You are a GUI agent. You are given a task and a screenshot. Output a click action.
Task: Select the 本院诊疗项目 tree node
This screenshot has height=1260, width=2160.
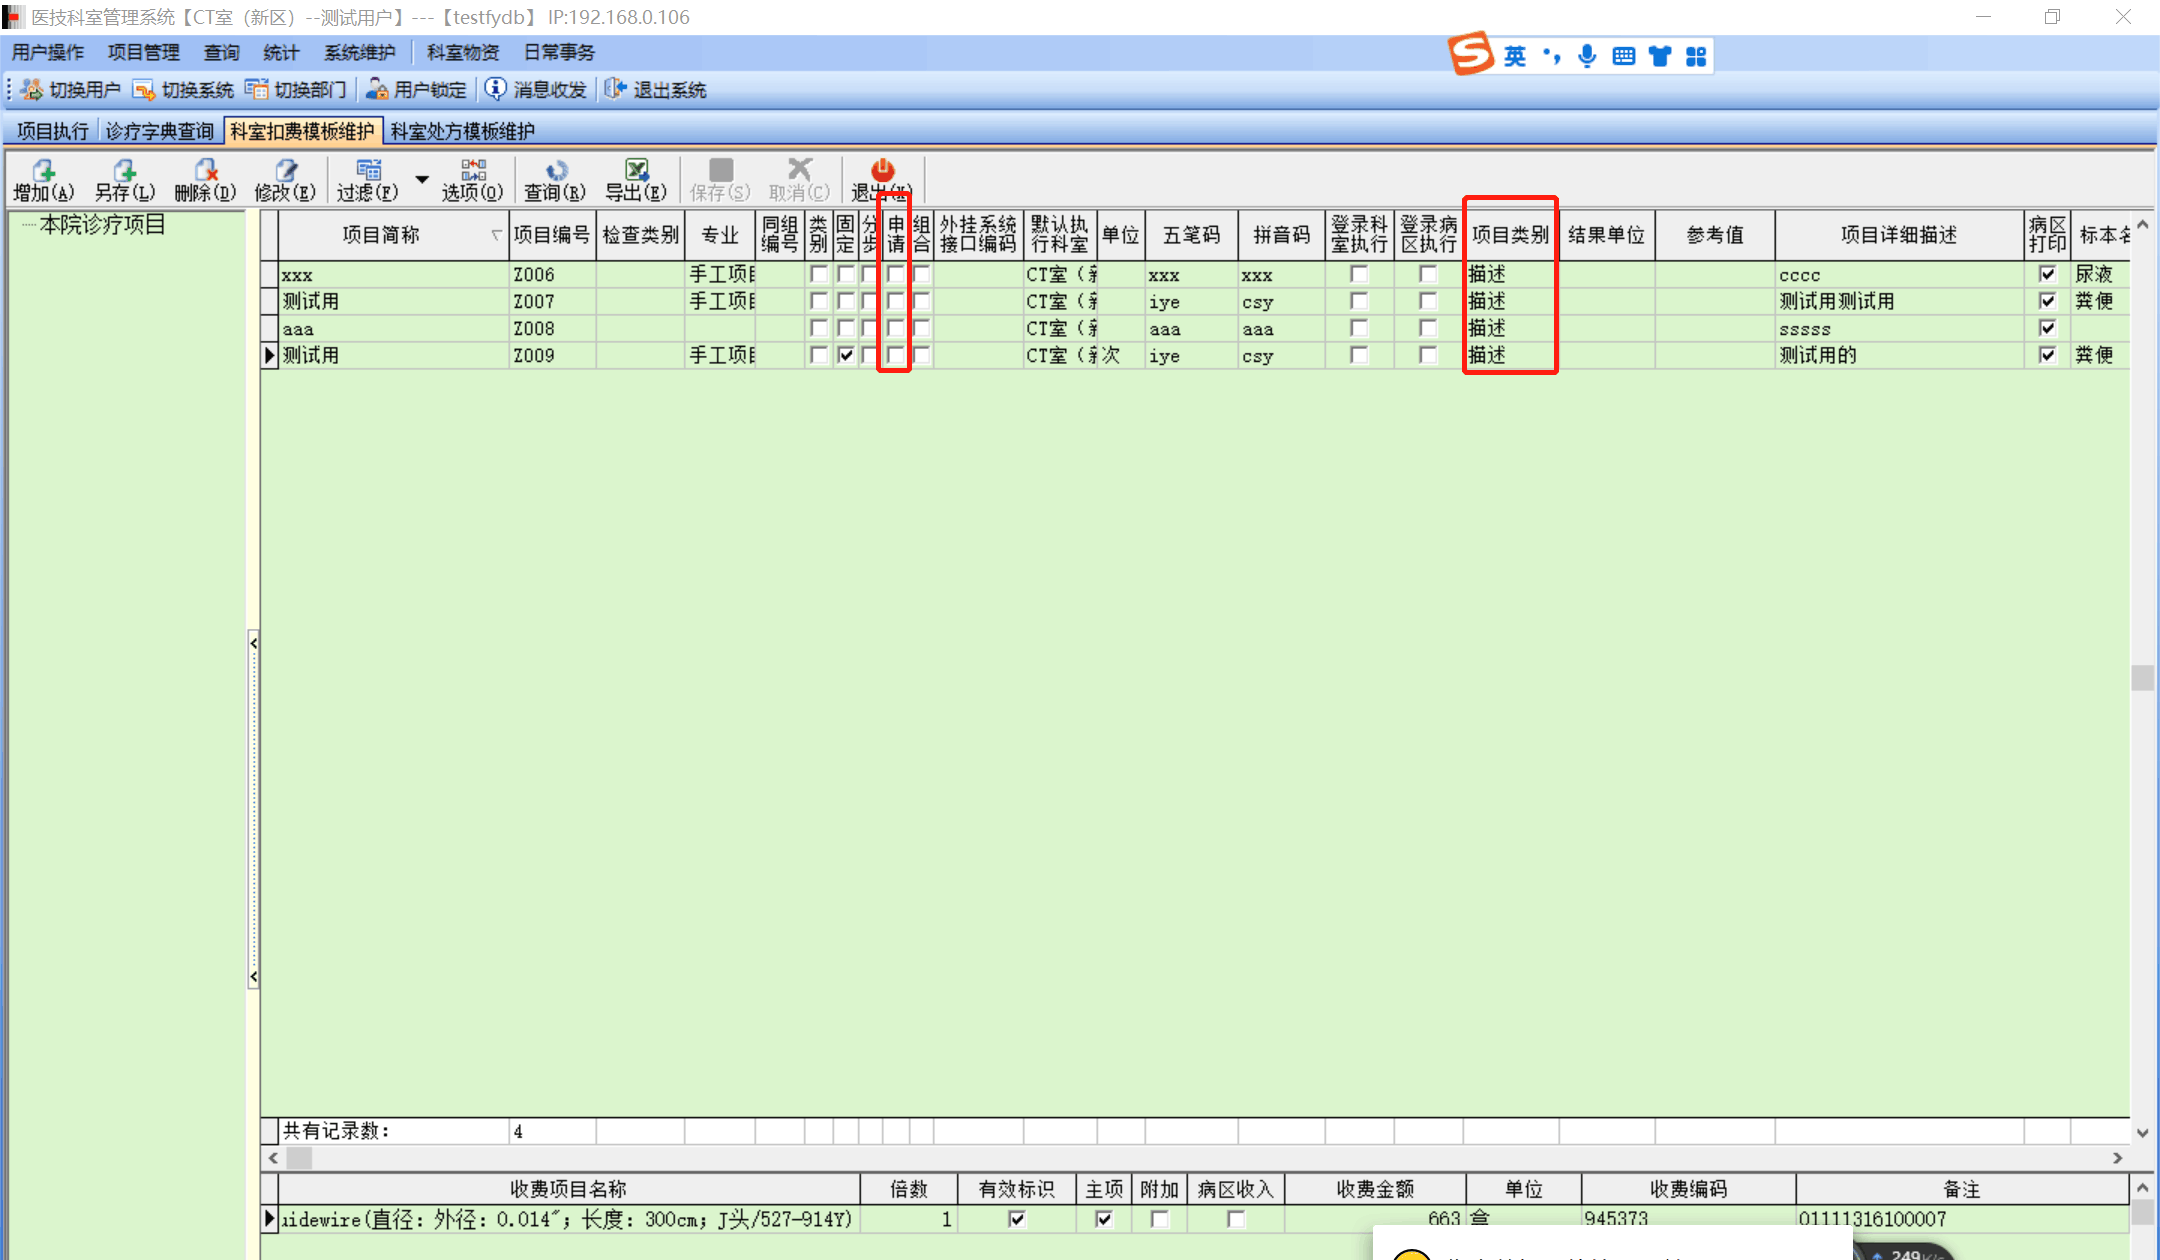(x=102, y=225)
